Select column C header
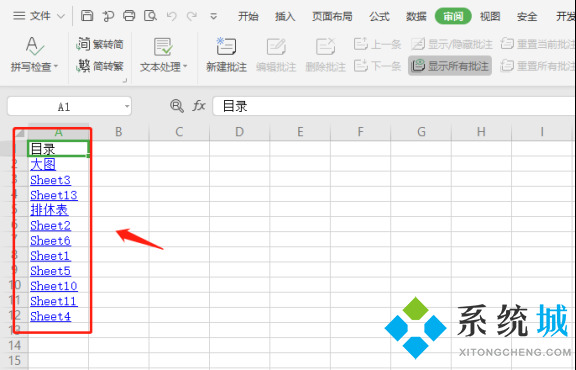Image resolution: width=576 pixels, height=370 pixels. pyautogui.click(x=179, y=132)
